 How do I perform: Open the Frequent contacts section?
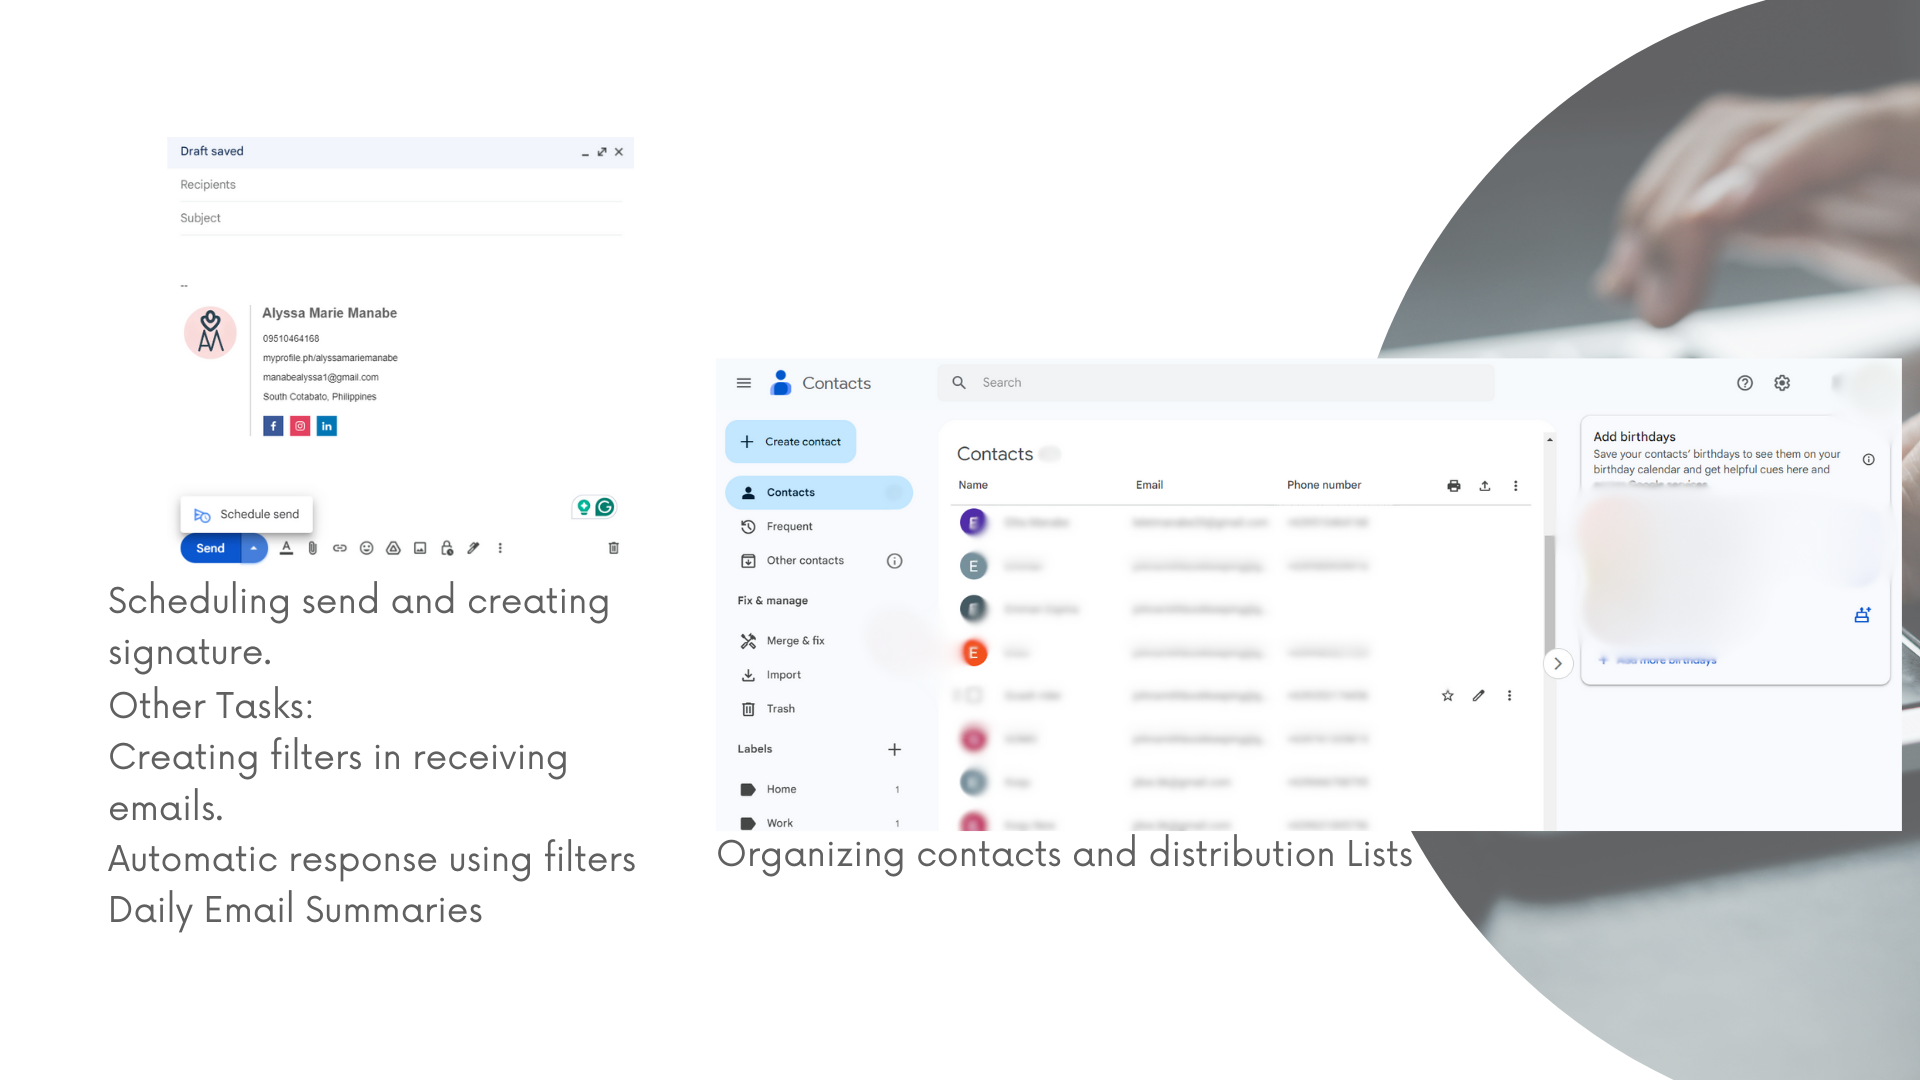coord(789,527)
